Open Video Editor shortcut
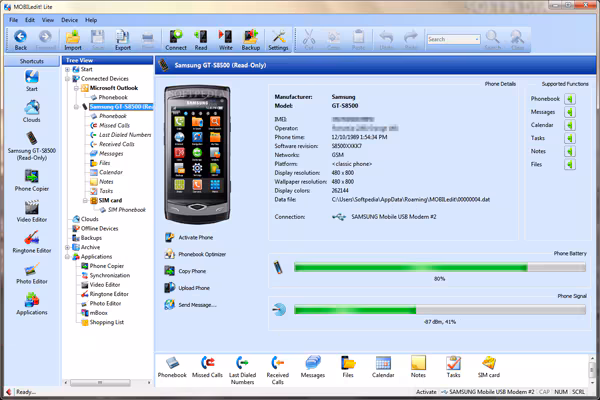Screen dimensions: 600x400 click(x=32, y=211)
